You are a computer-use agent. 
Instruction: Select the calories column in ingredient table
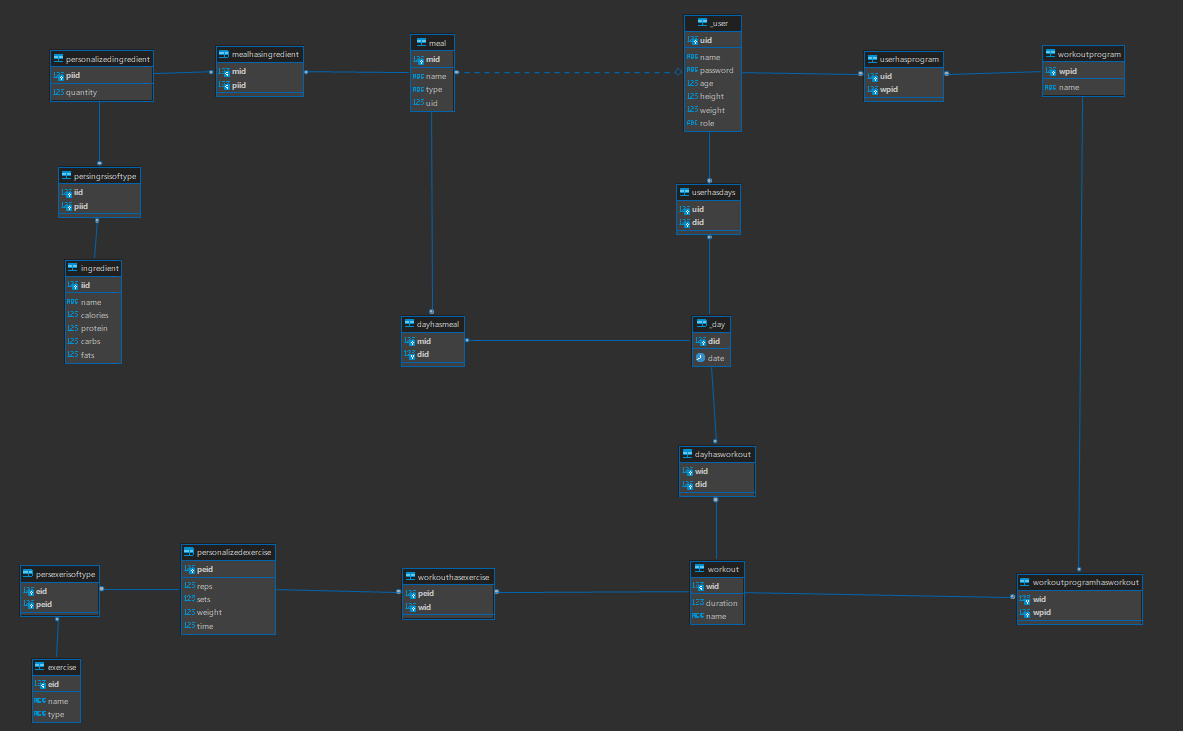click(x=94, y=315)
